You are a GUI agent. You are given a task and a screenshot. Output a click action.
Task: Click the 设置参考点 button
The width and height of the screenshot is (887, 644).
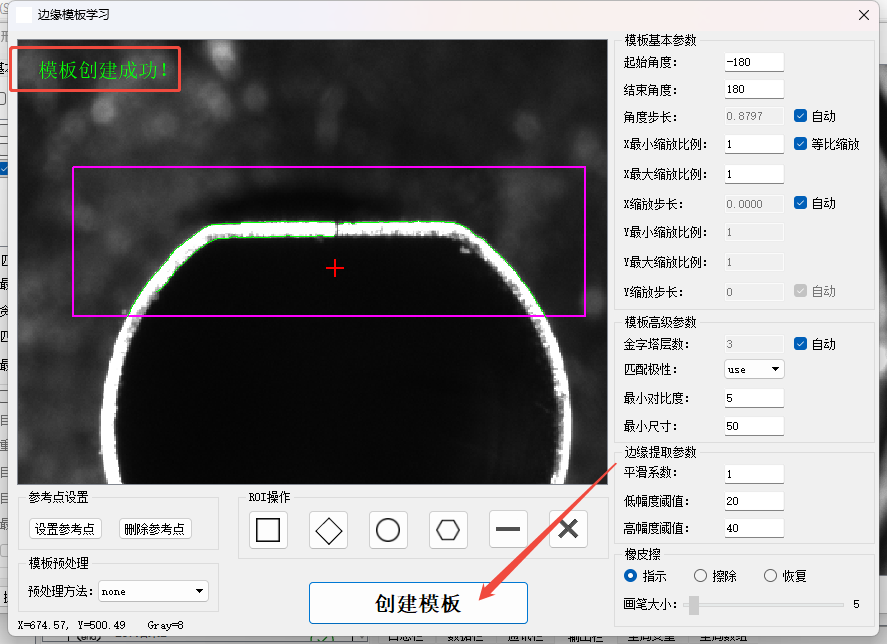click(65, 529)
